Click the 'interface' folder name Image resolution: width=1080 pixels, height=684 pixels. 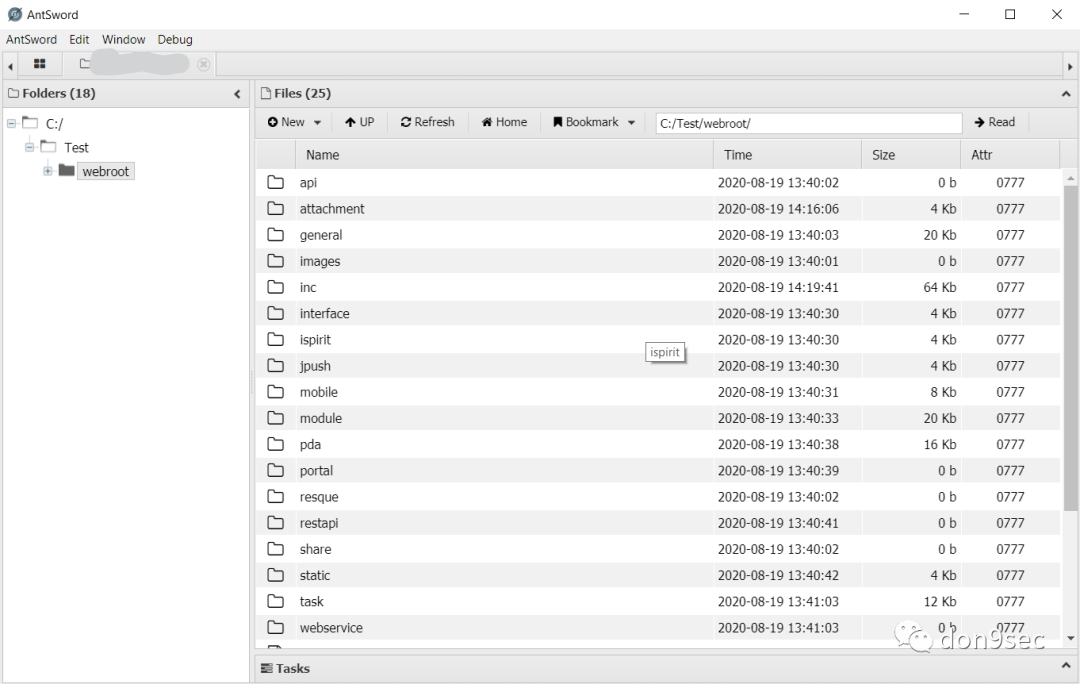pos(324,313)
